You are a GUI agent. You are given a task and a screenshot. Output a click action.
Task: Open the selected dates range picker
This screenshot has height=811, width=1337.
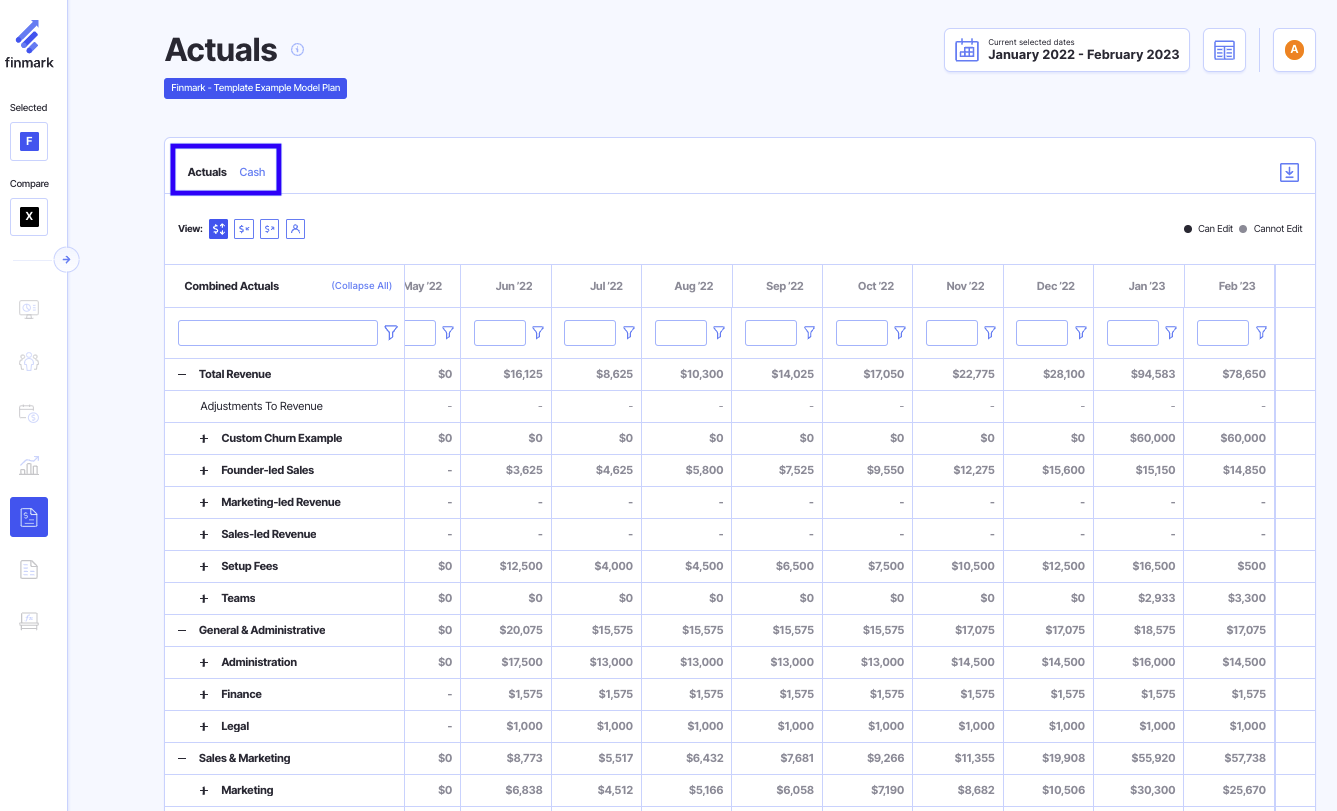[1066, 50]
